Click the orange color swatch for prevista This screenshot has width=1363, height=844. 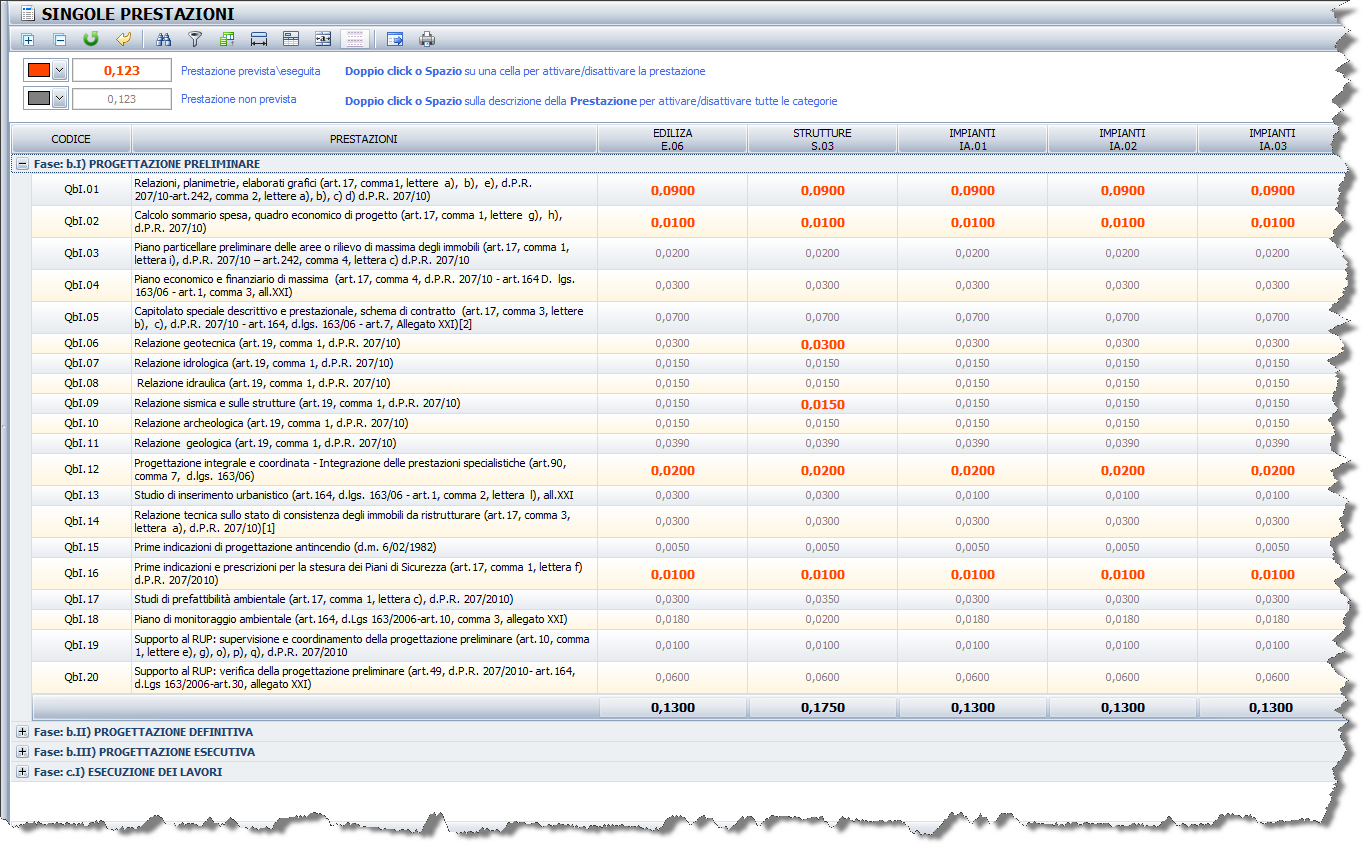coord(39,71)
